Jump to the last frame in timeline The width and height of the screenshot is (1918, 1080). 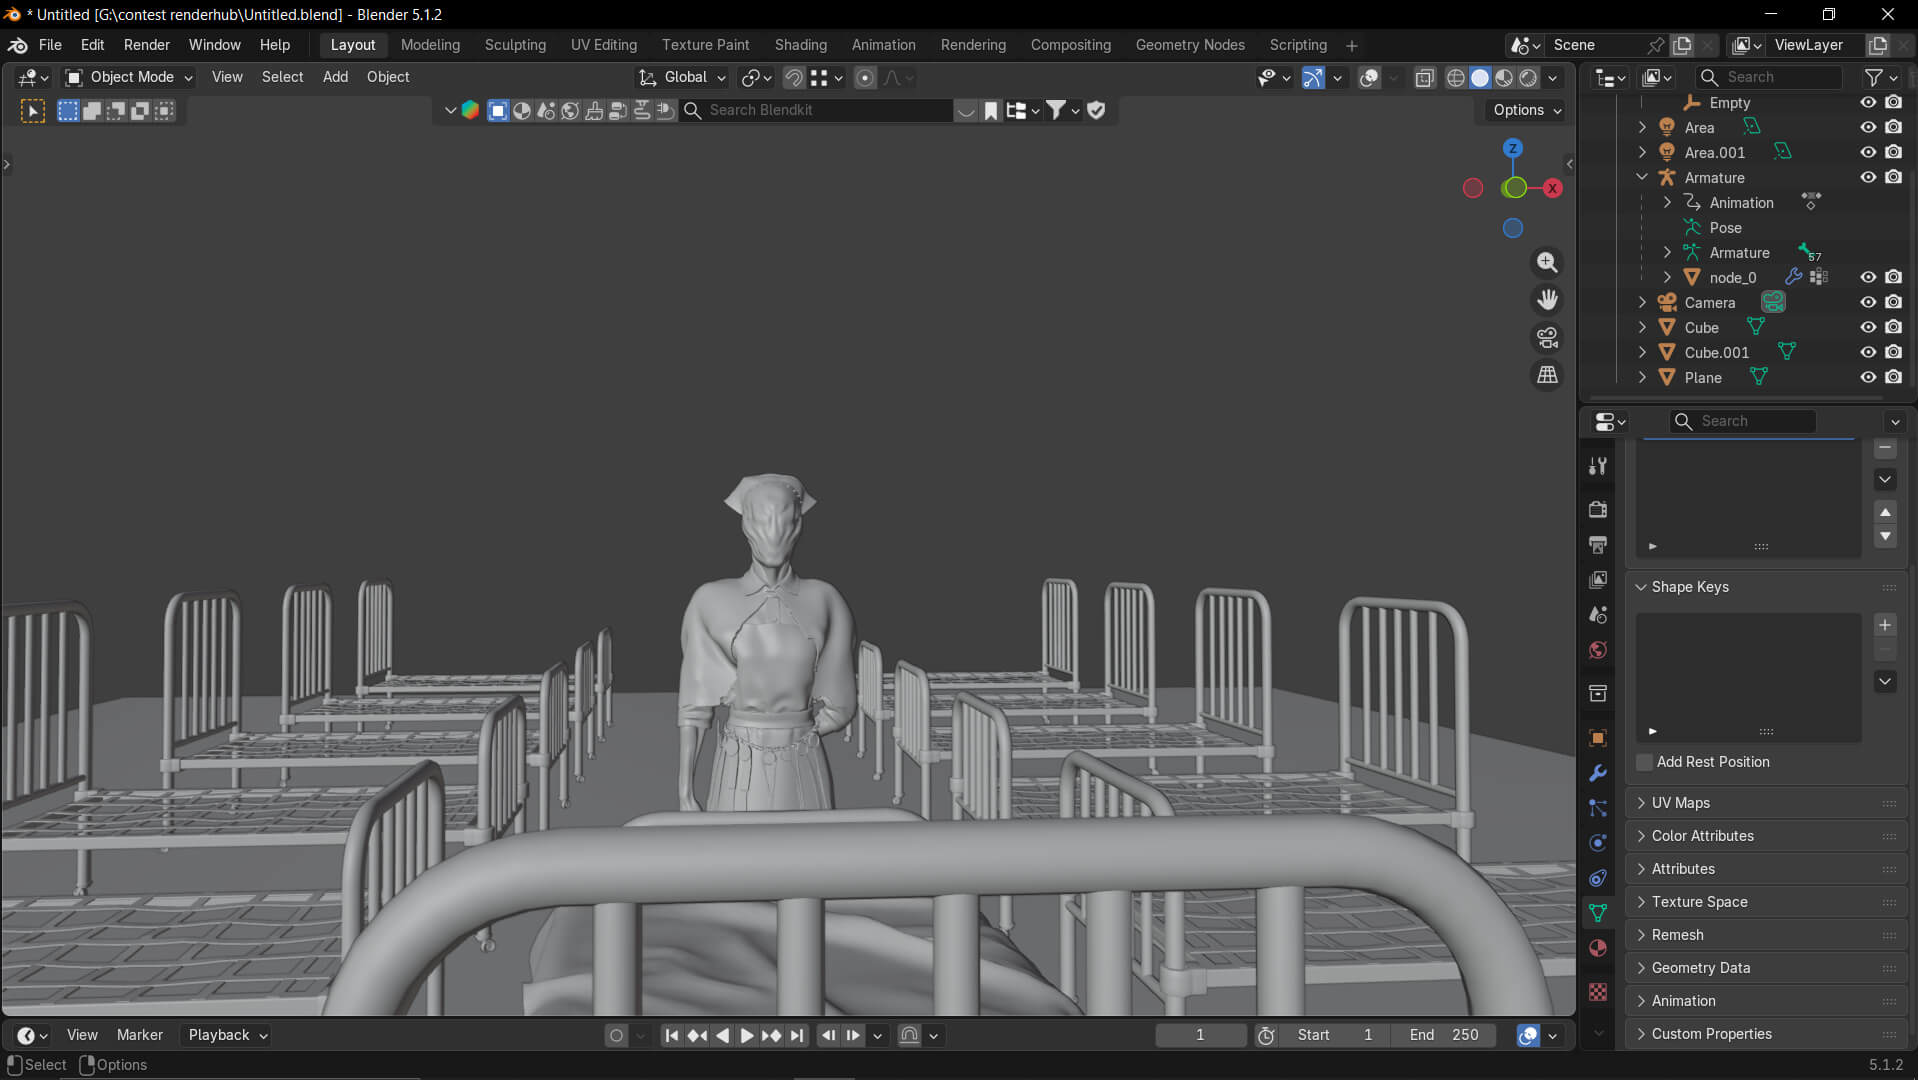pyautogui.click(x=796, y=1035)
